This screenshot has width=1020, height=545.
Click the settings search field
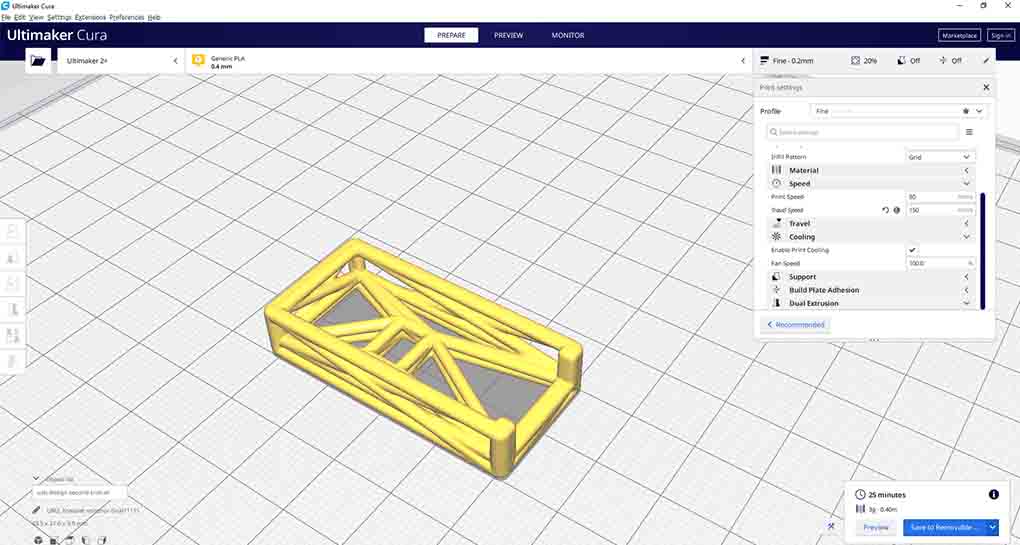(x=861, y=132)
